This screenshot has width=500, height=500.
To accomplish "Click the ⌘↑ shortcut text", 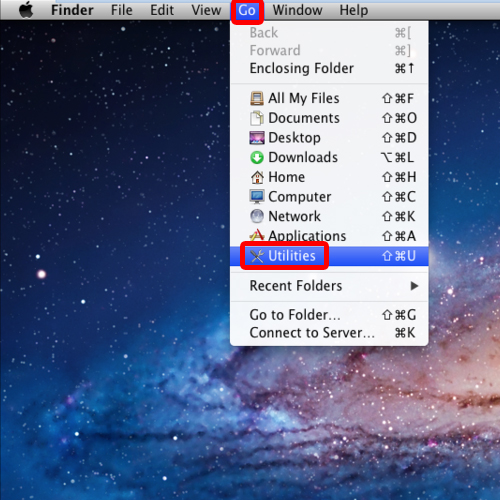I will (x=405, y=68).
